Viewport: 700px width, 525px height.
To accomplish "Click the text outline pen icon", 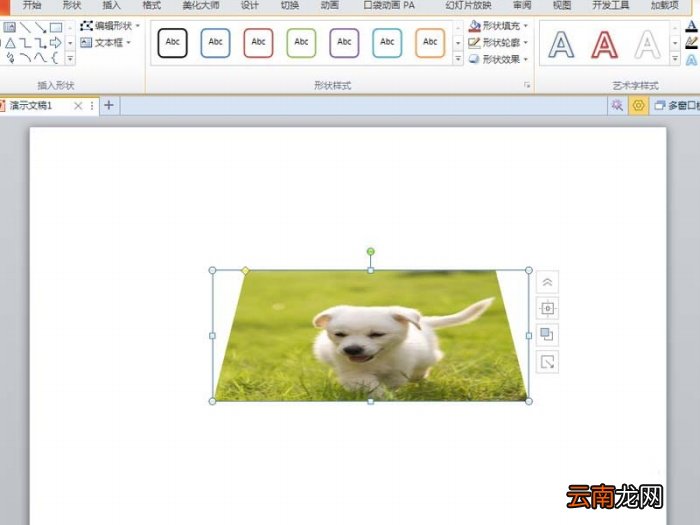I will pyautogui.click(x=691, y=43).
